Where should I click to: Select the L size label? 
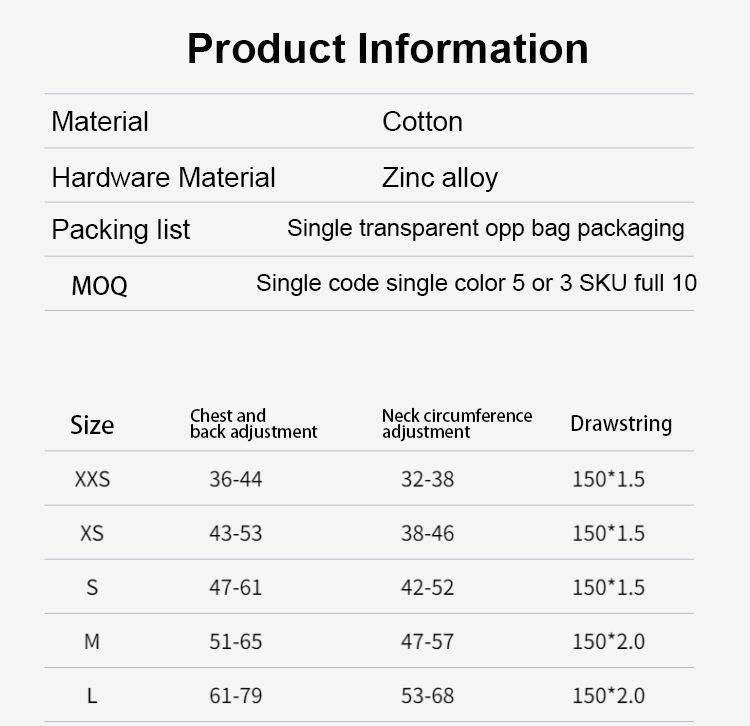click(x=92, y=696)
